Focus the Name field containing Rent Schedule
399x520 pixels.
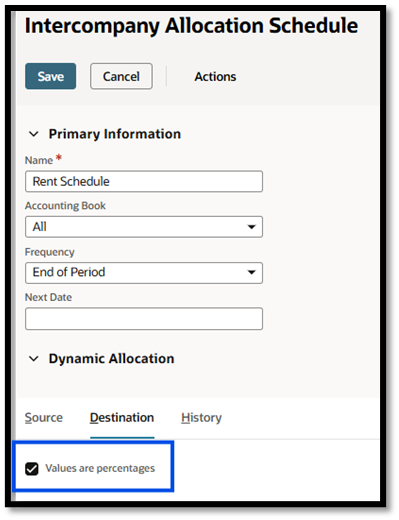coord(144,181)
